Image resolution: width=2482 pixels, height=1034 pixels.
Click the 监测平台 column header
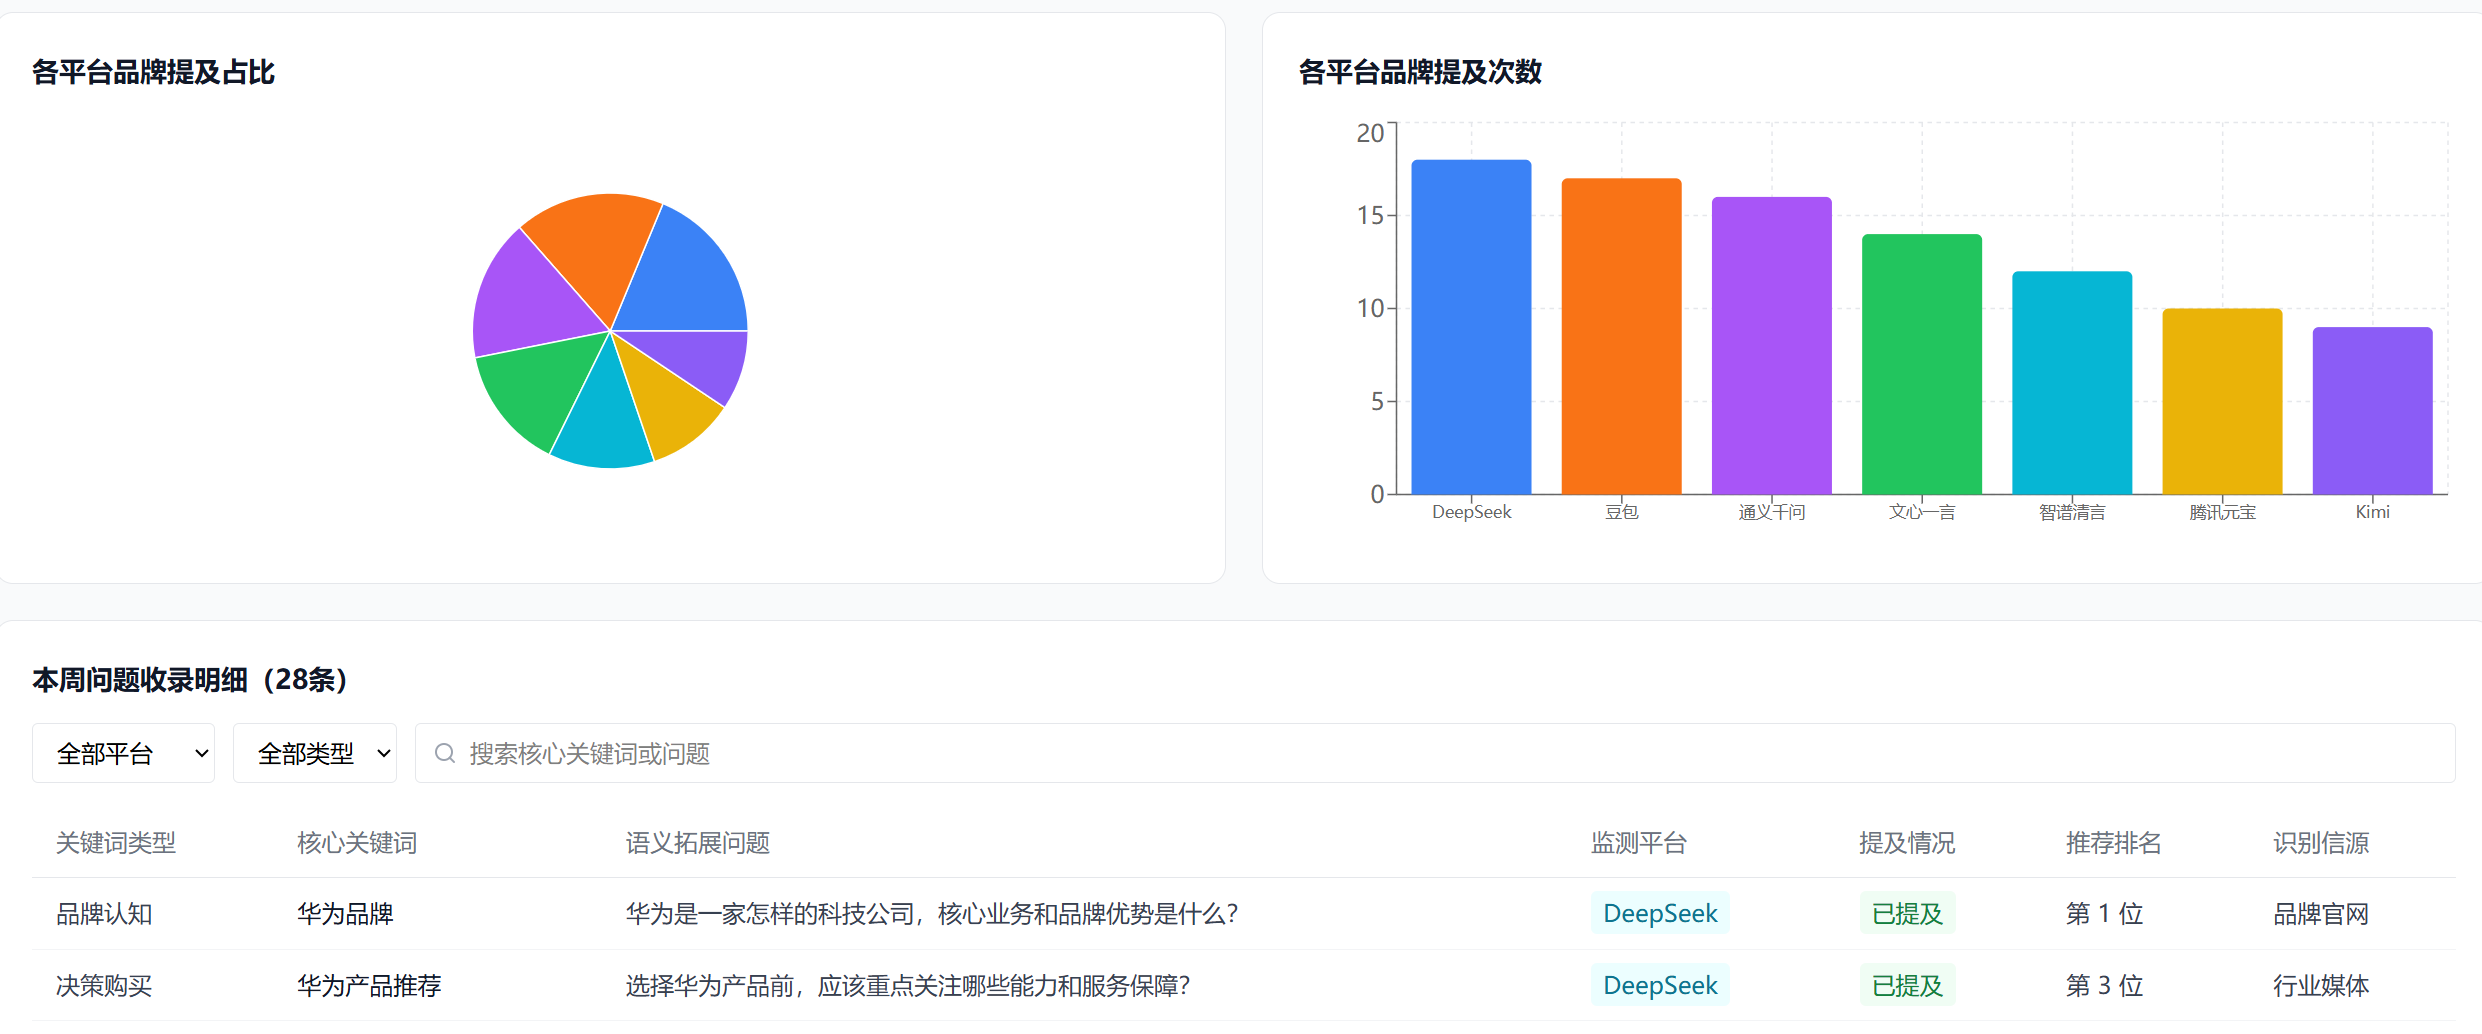(x=1639, y=843)
